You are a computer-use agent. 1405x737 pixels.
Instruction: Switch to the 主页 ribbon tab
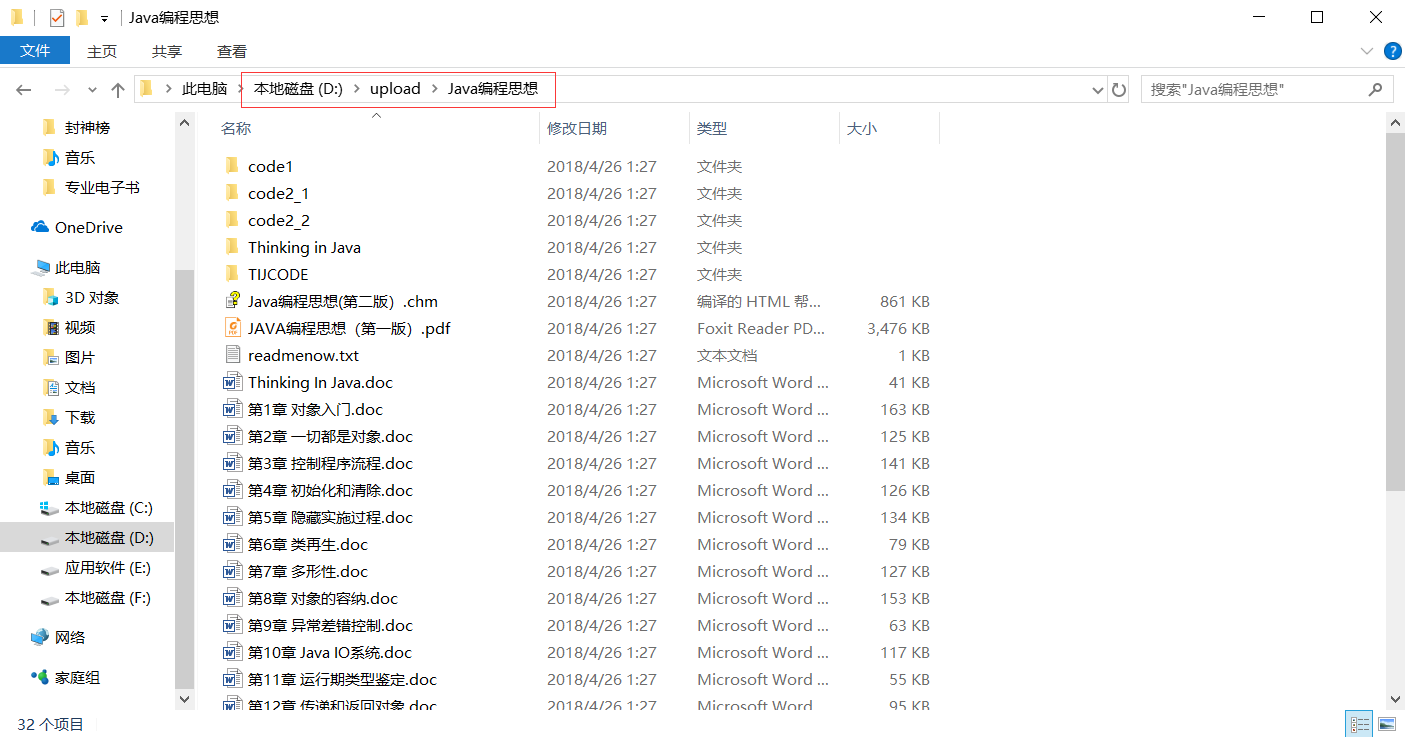[102, 51]
